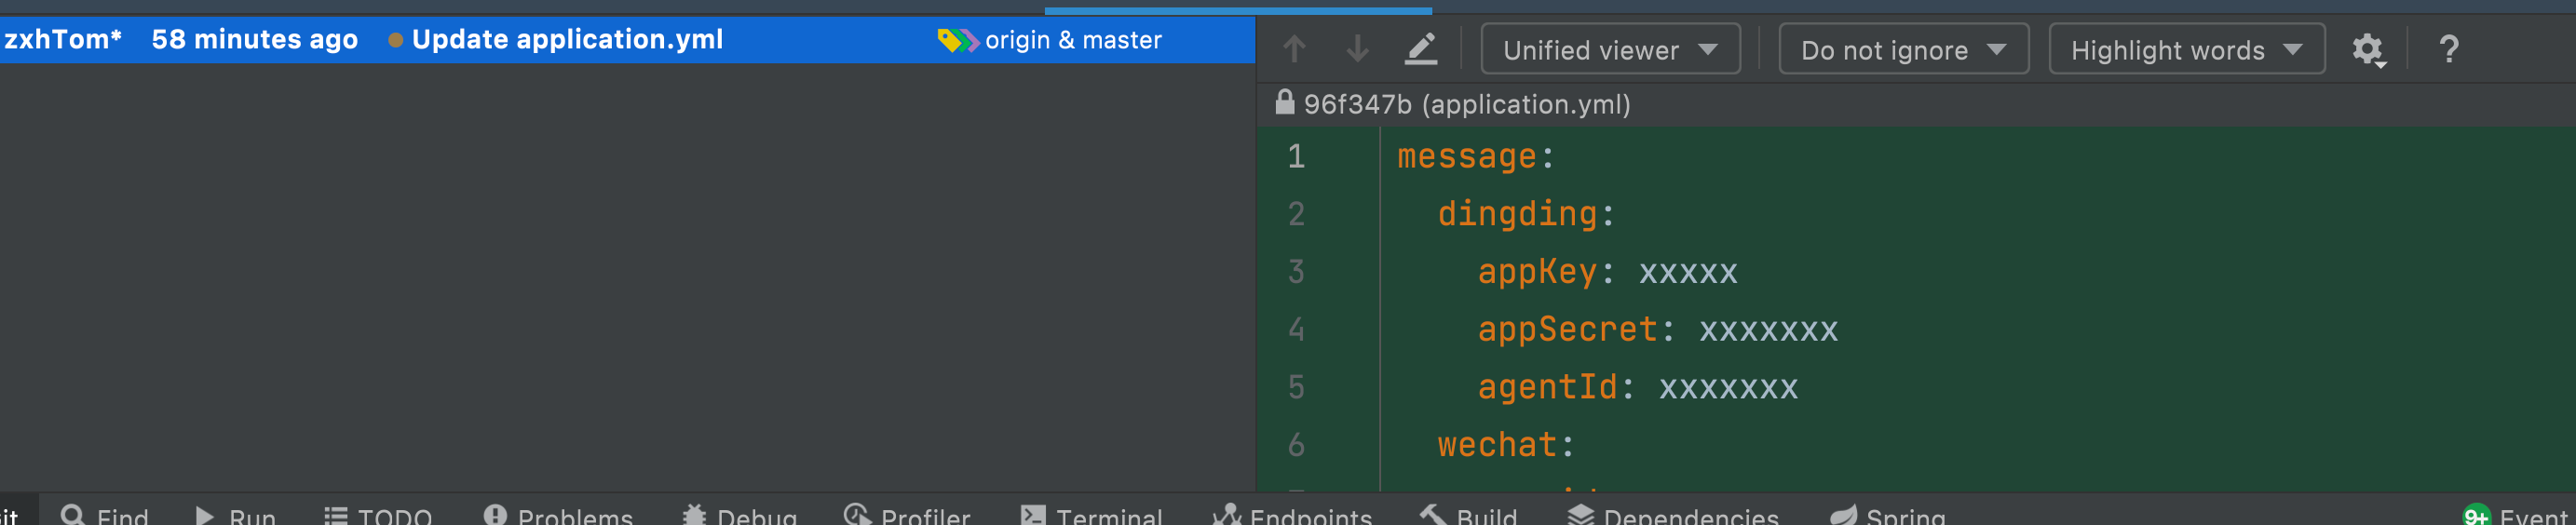Screen dimensions: 2576x525
Task: Go to previous difference arrow
Action: (x=1294, y=48)
